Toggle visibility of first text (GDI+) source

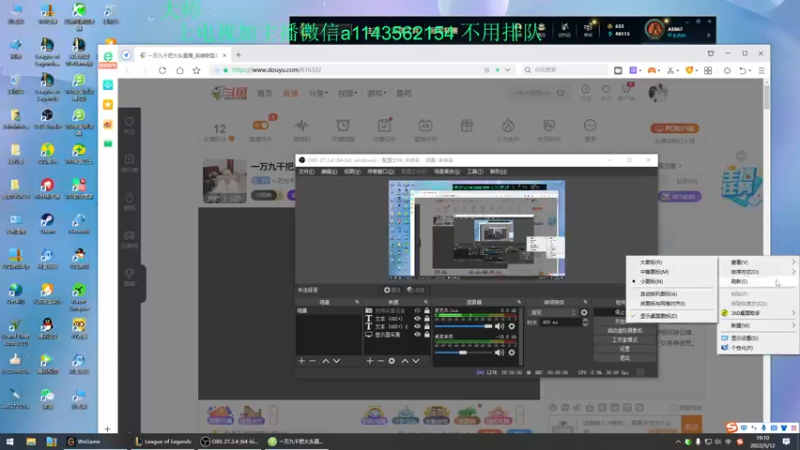pos(417,319)
